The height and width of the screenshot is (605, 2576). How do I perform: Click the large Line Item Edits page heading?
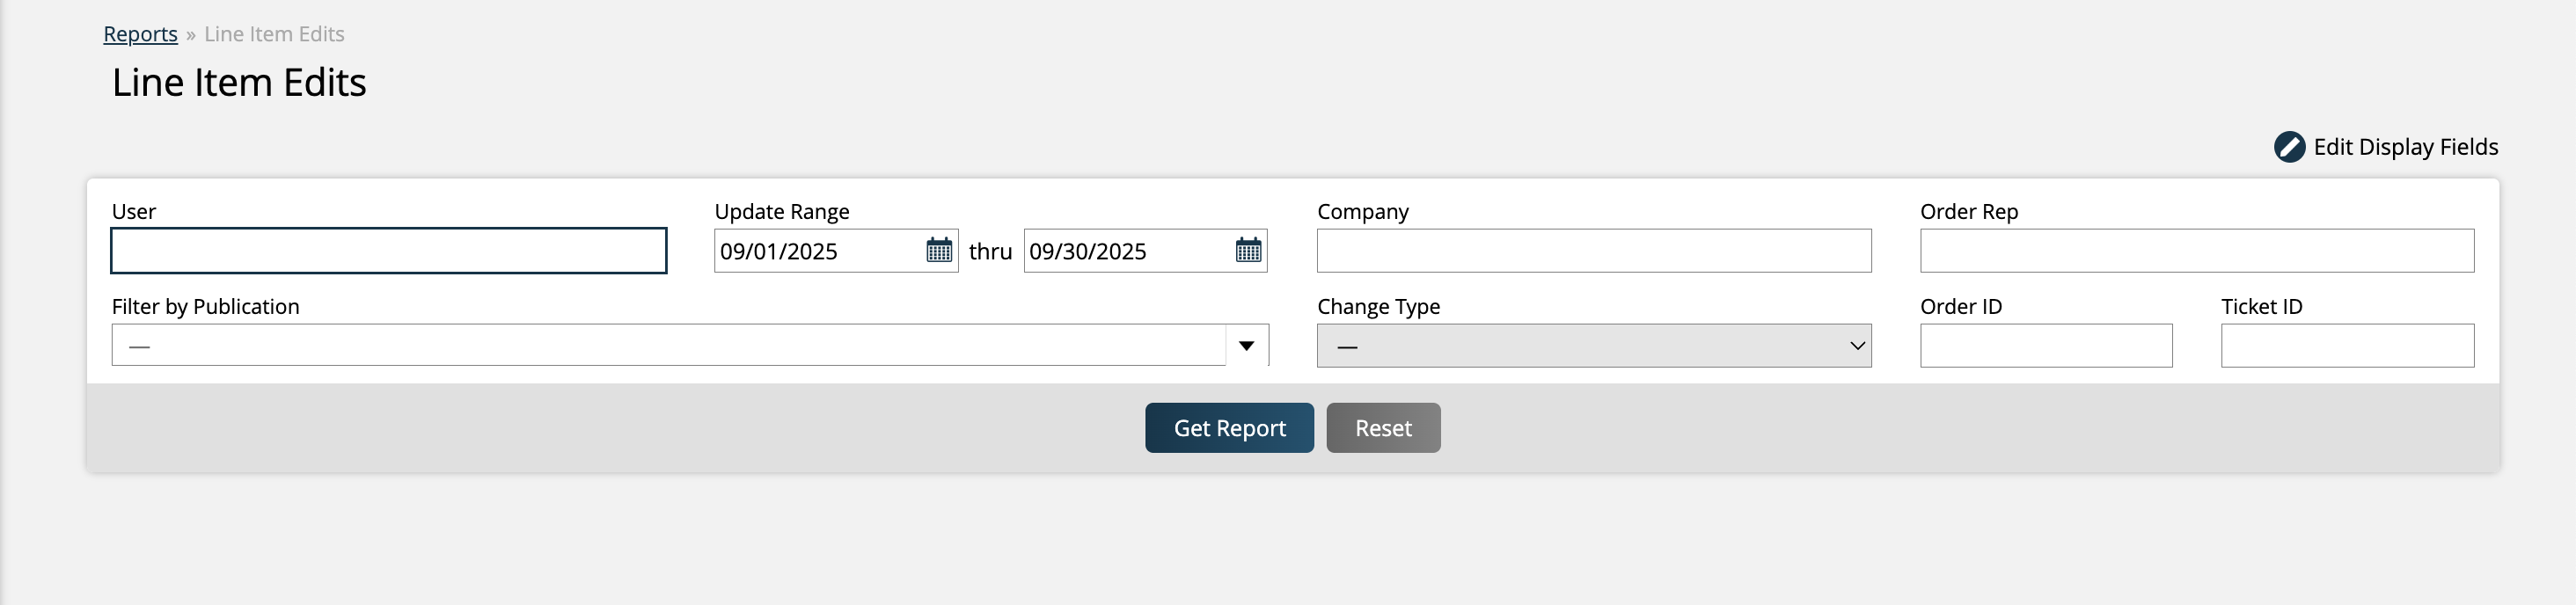click(239, 82)
